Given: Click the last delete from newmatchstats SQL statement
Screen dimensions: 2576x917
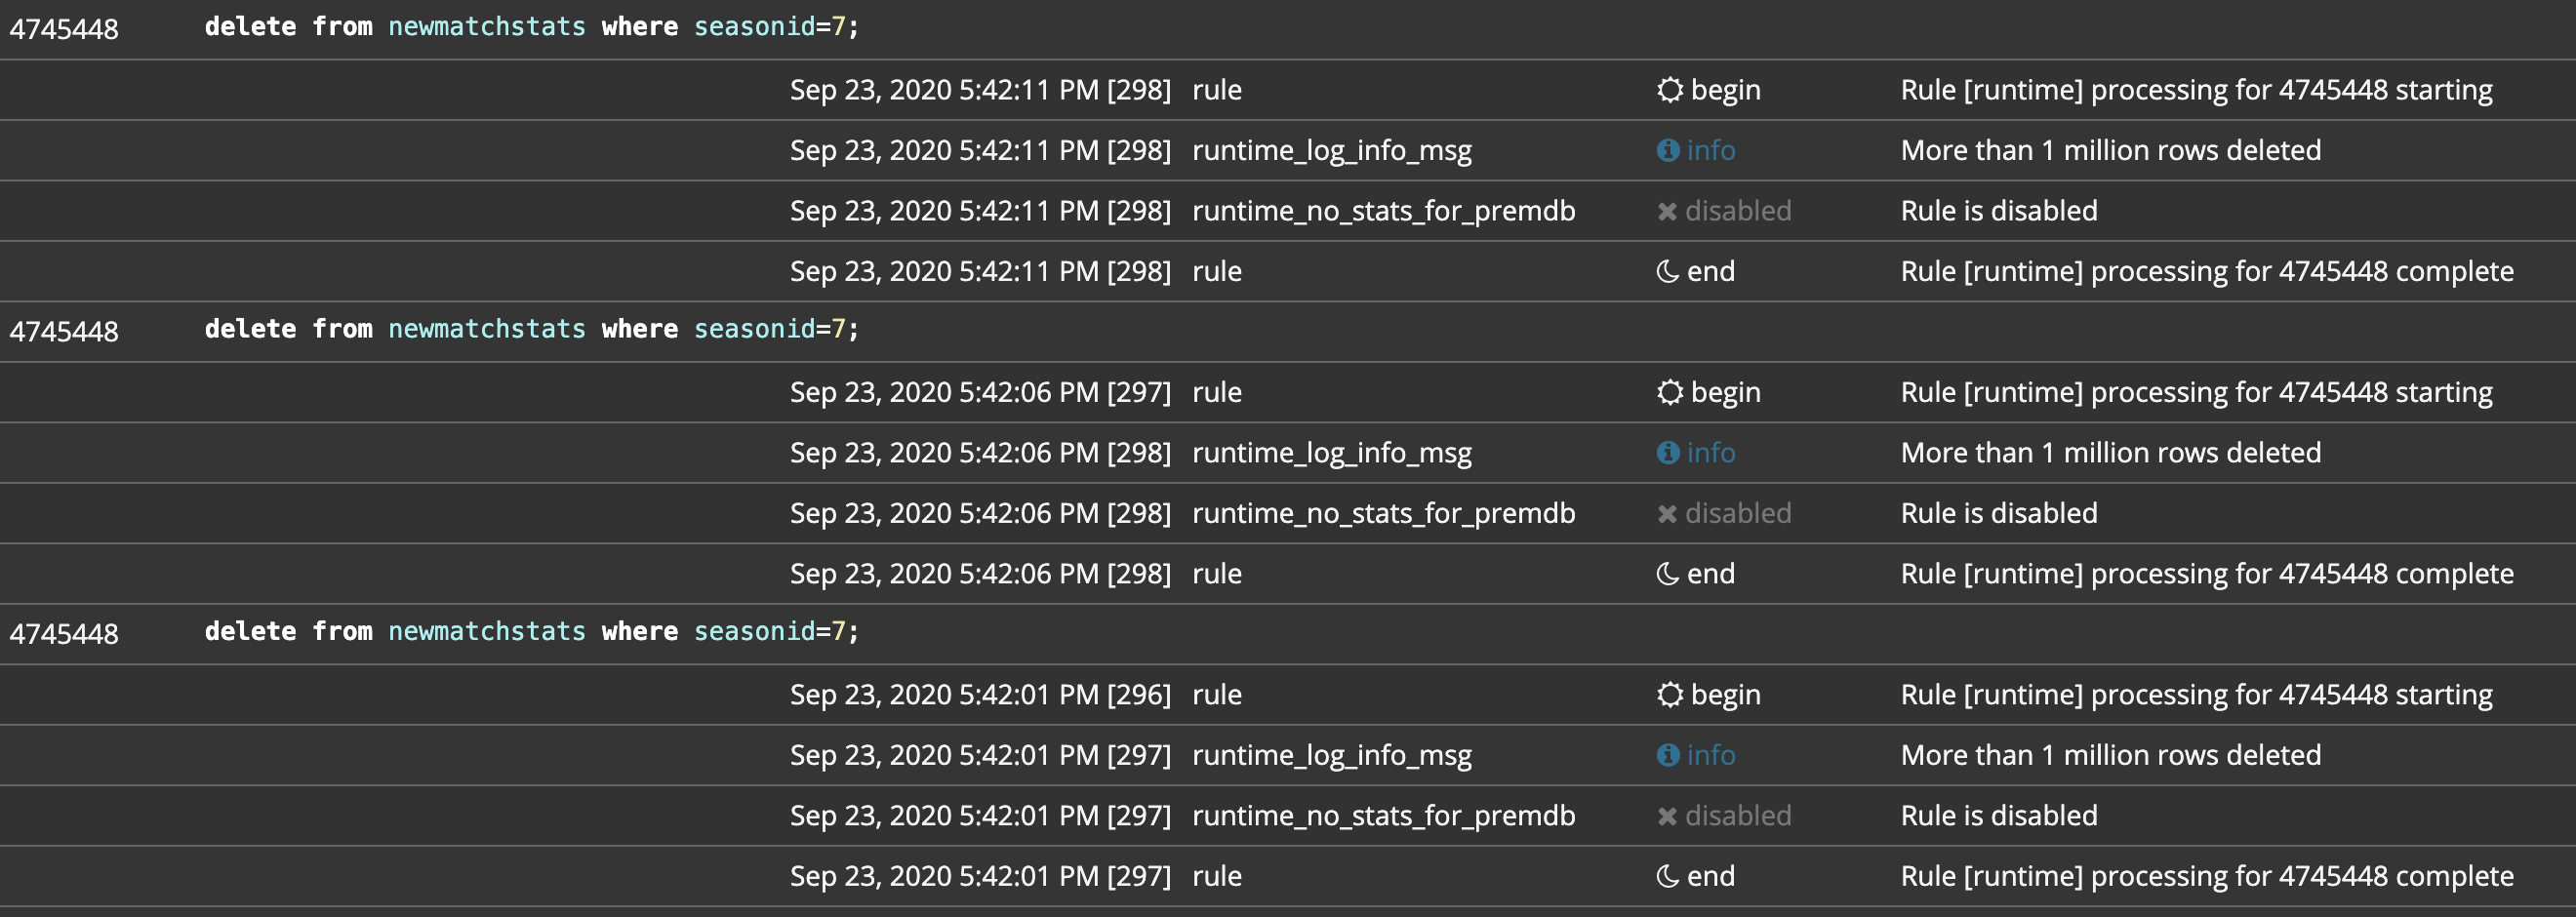Looking at the screenshot, I should [x=531, y=632].
